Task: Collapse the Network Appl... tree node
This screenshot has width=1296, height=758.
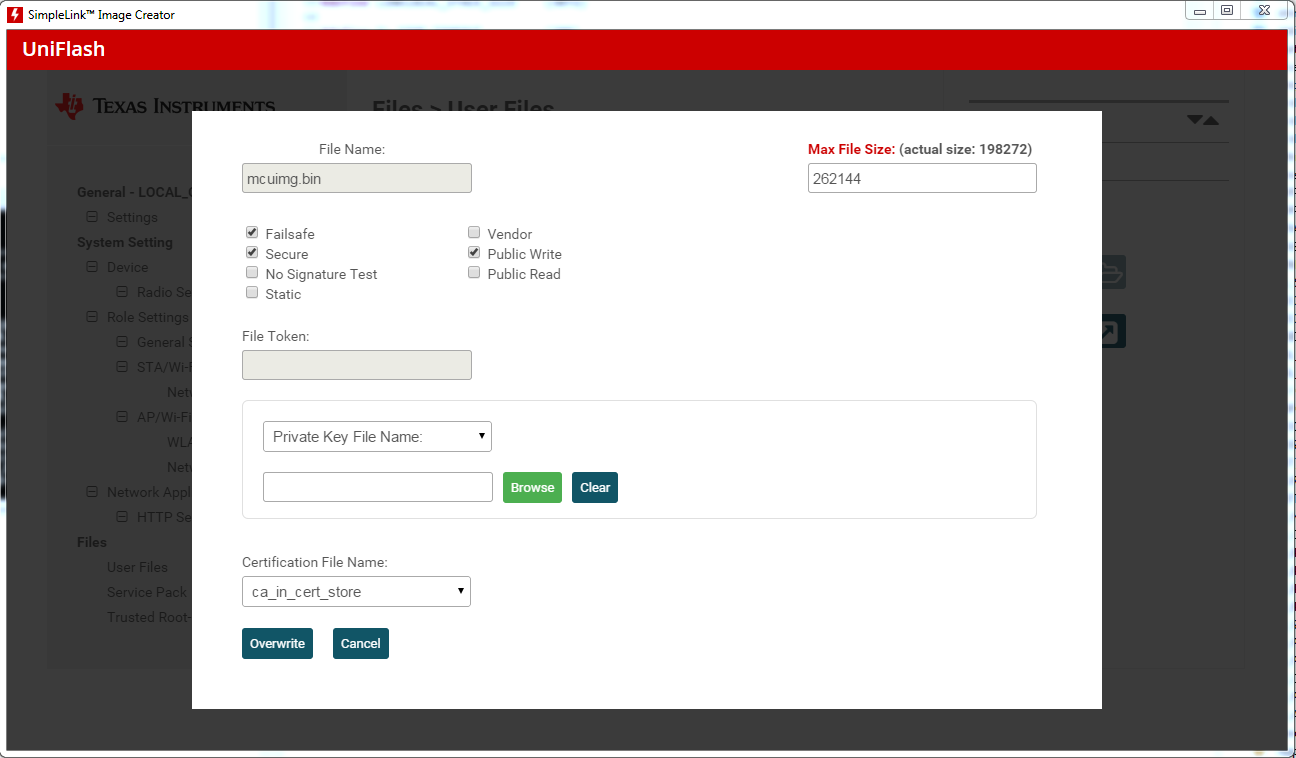Action: (92, 492)
